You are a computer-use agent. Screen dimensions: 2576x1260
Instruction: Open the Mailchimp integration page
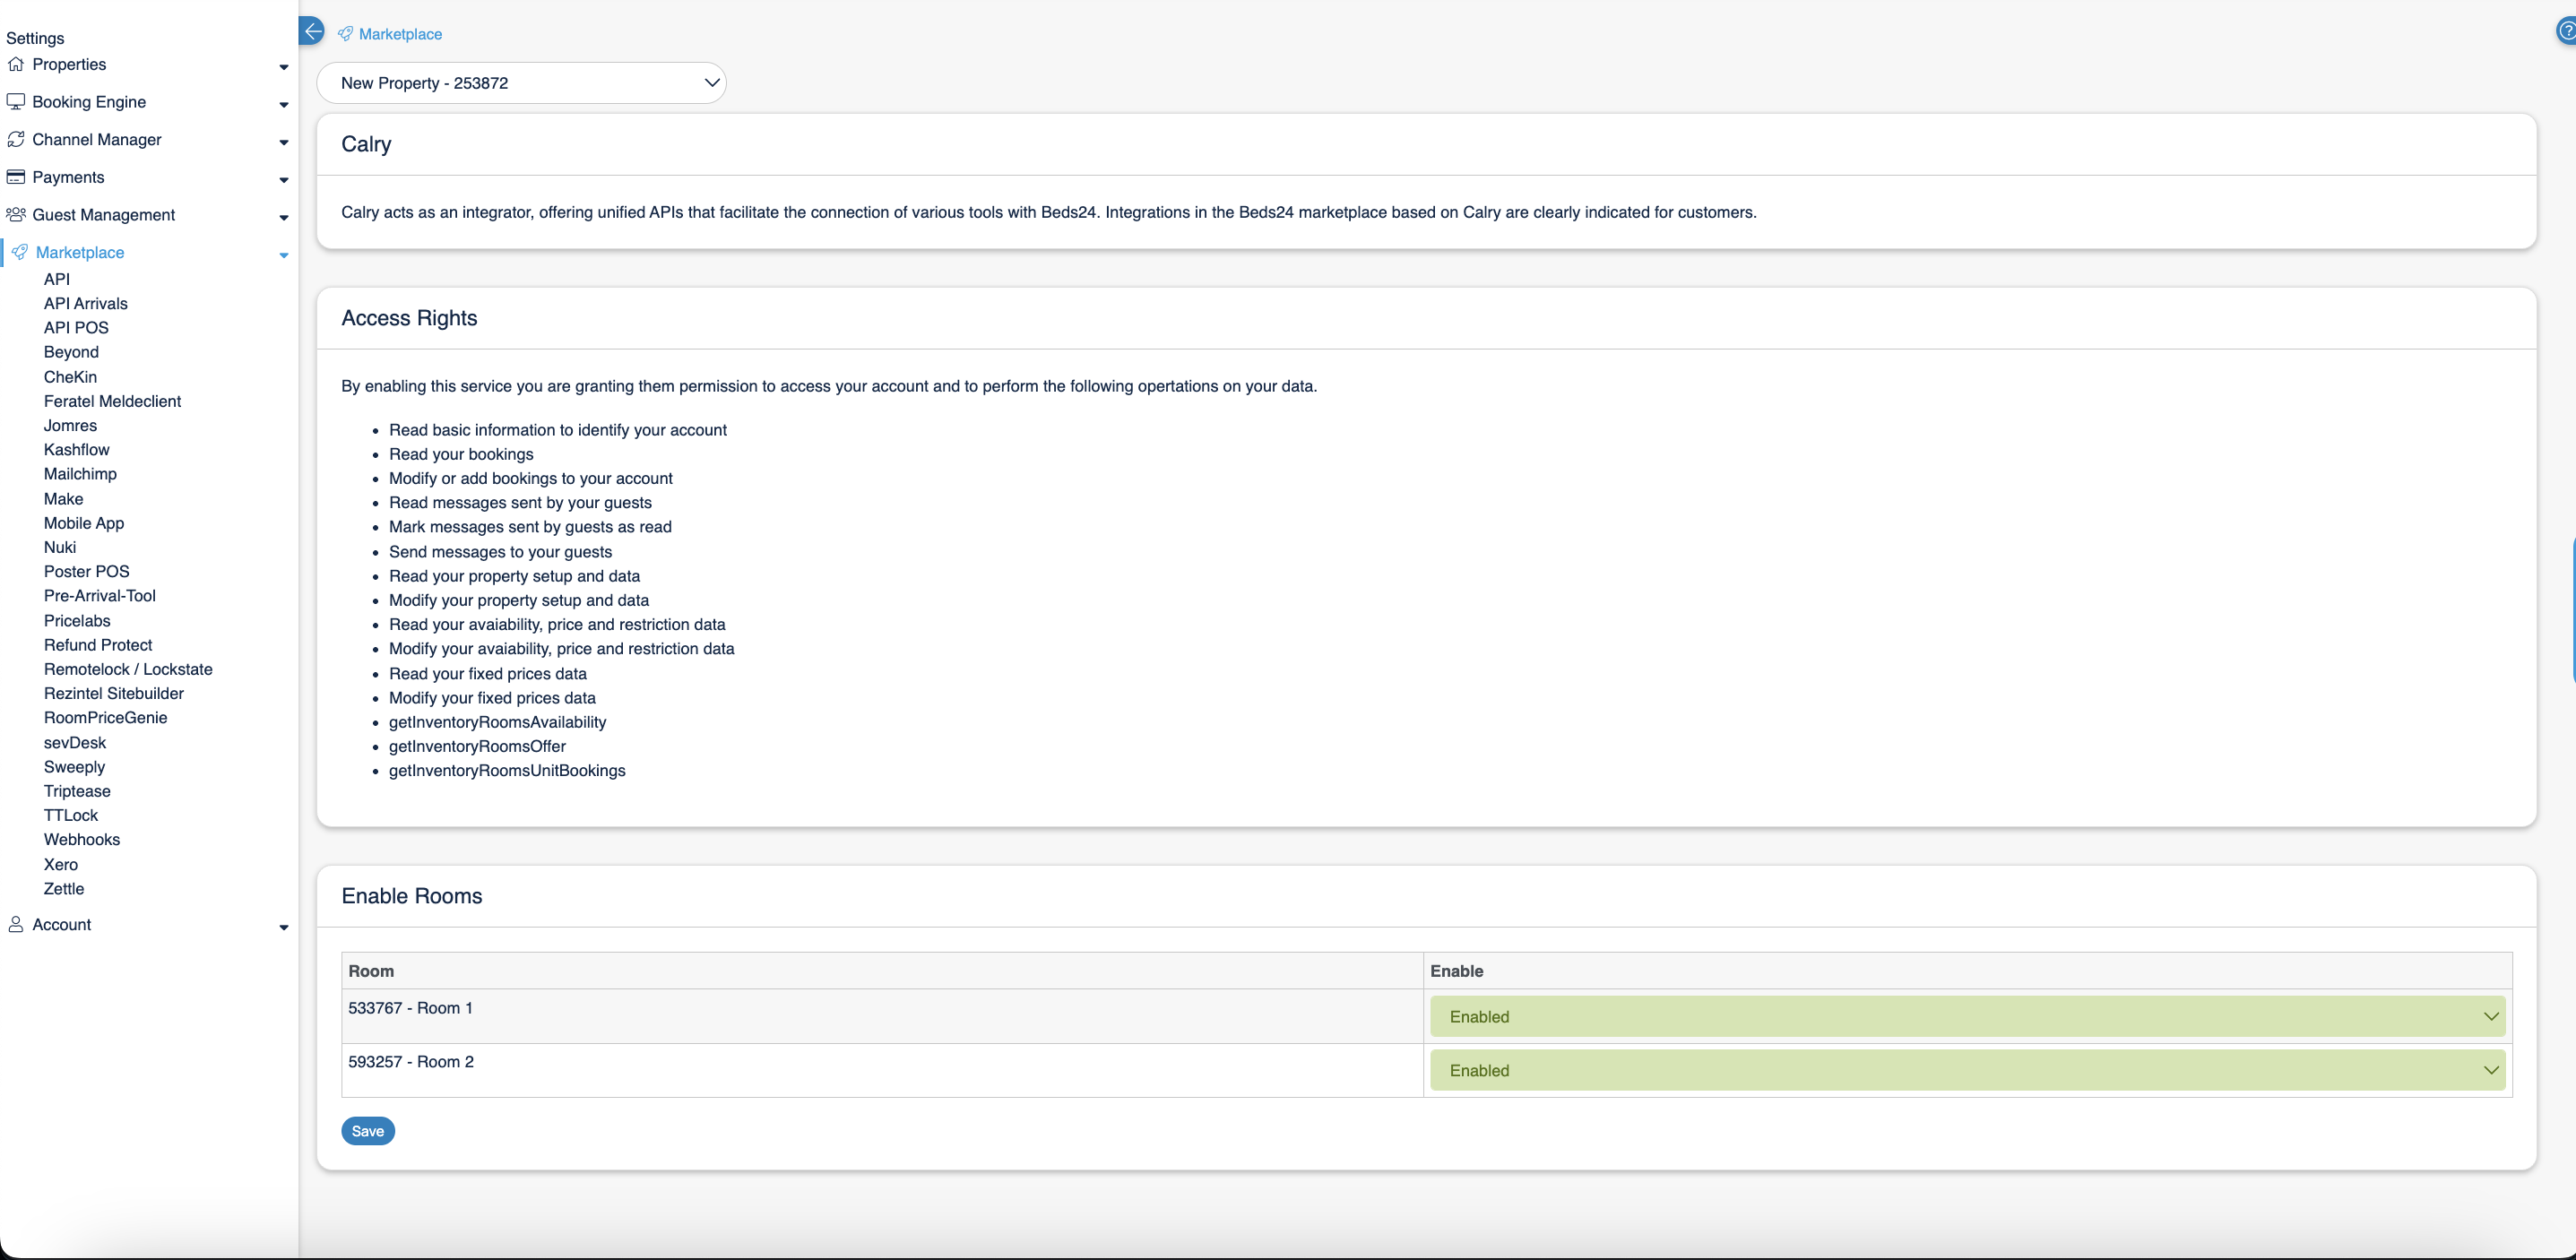coord(80,474)
